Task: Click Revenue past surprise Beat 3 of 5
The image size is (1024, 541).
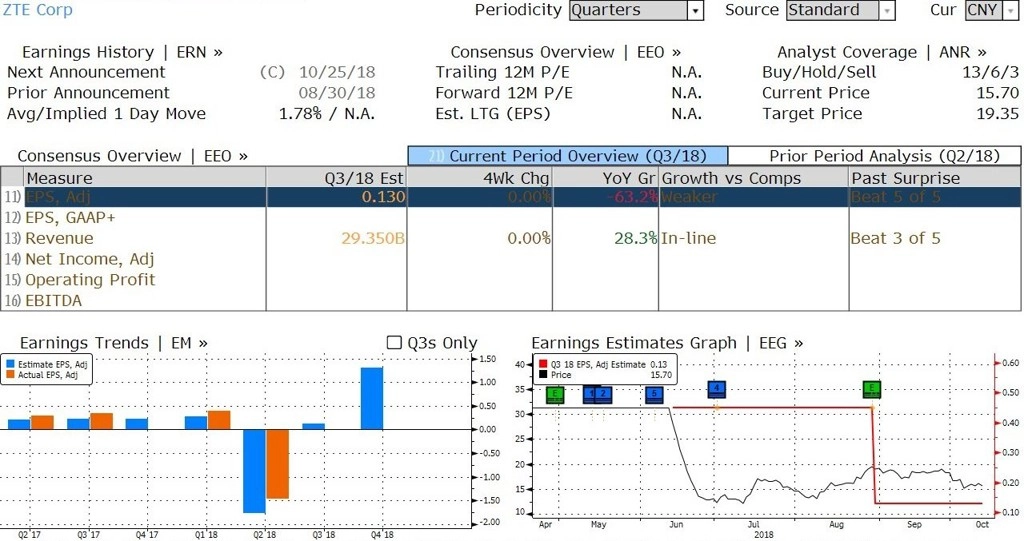Action: (x=895, y=238)
